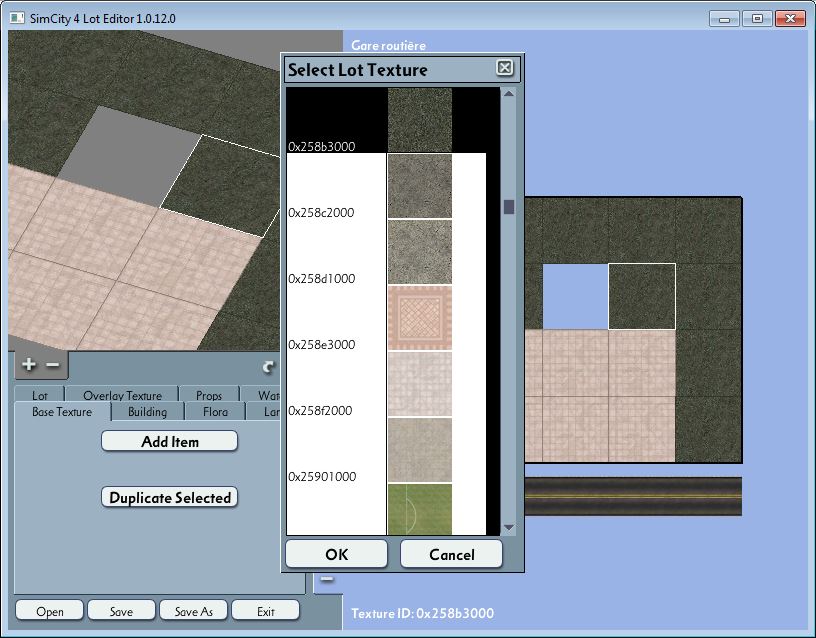Select pink patterned texture 0x258e3000

pos(419,318)
